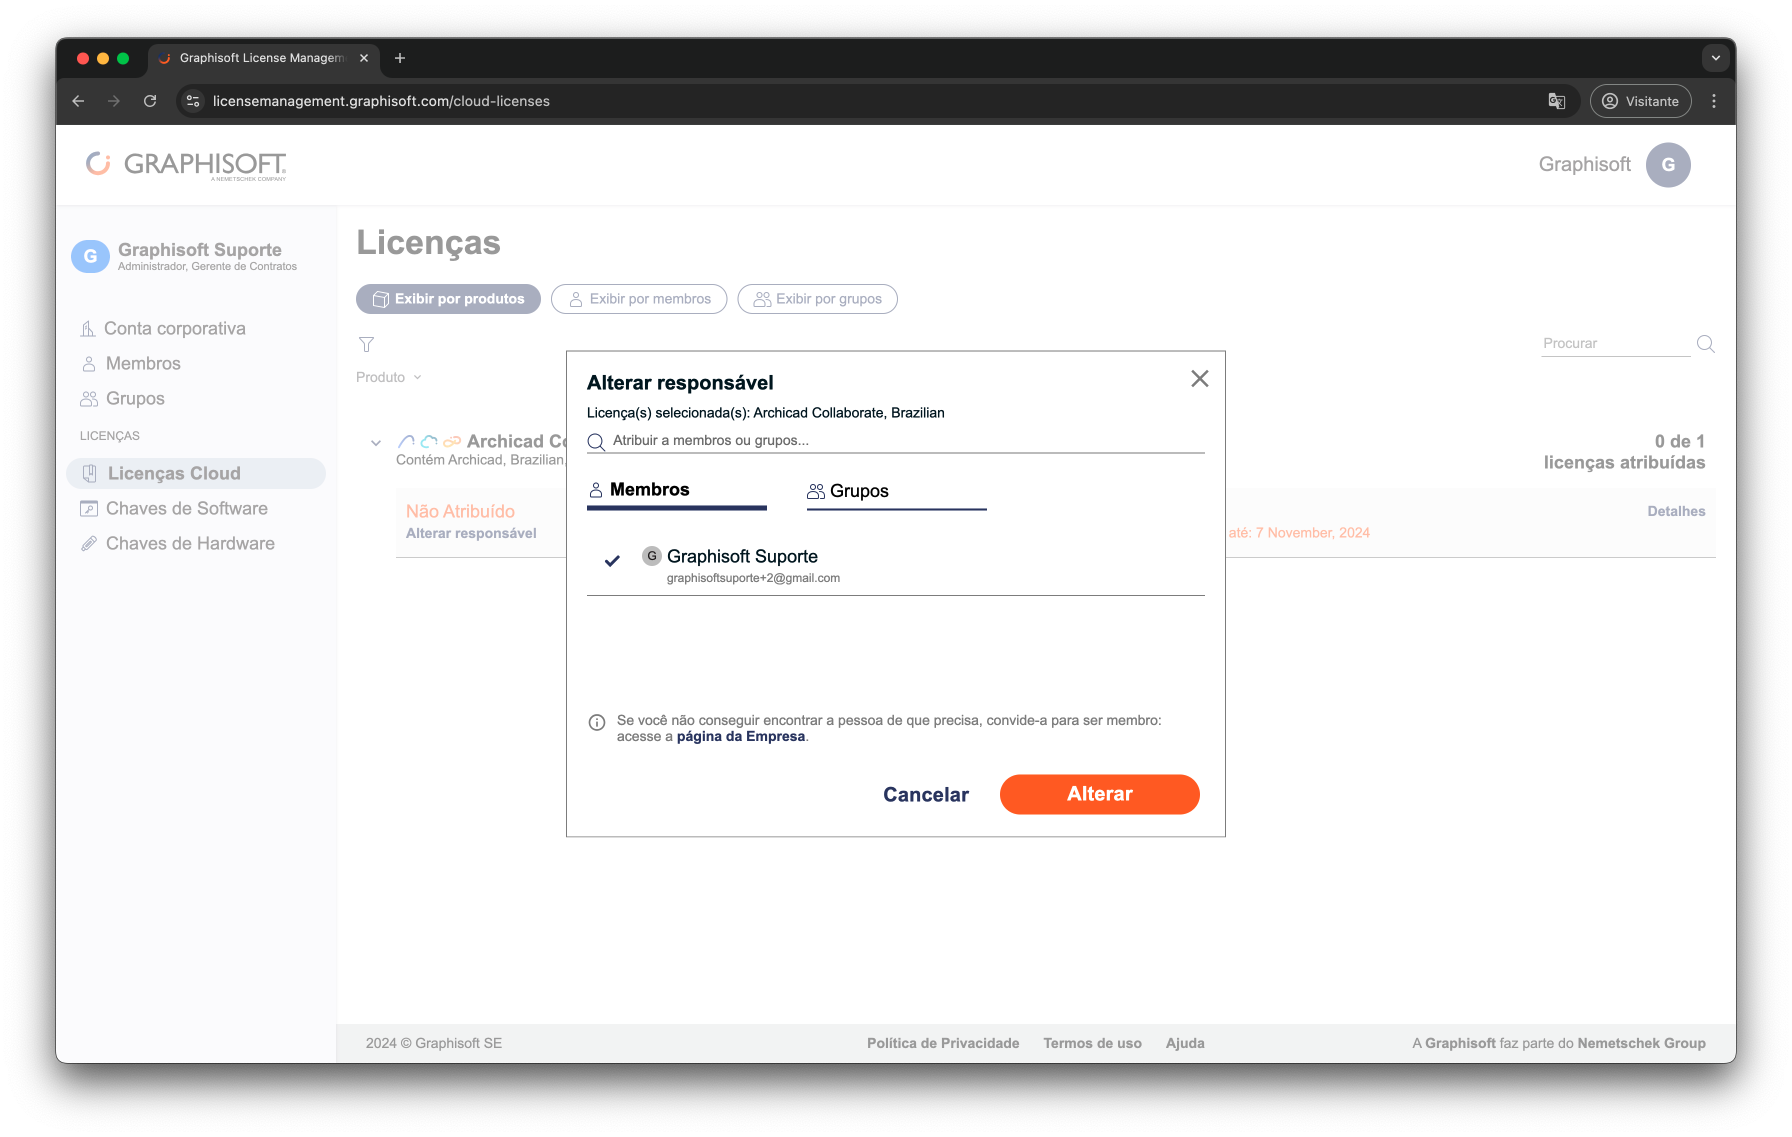Open Chaves de Hardware in sidebar
The width and height of the screenshot is (1792, 1137).
(x=190, y=544)
